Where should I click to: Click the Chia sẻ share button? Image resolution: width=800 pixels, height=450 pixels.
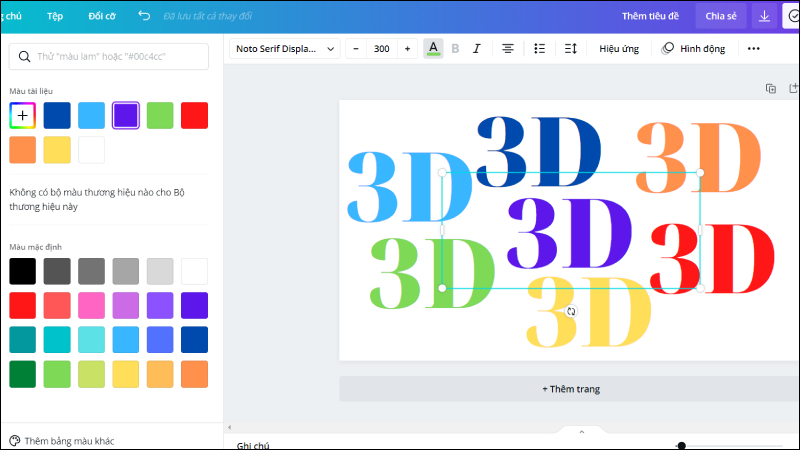coord(721,16)
